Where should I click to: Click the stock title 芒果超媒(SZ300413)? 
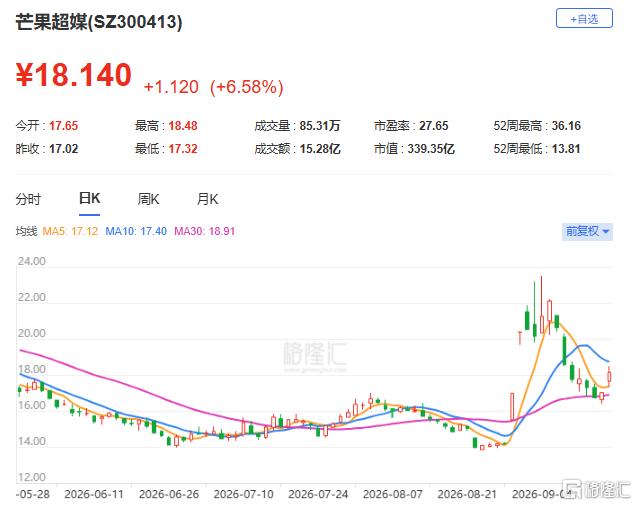pyautogui.click(x=99, y=22)
